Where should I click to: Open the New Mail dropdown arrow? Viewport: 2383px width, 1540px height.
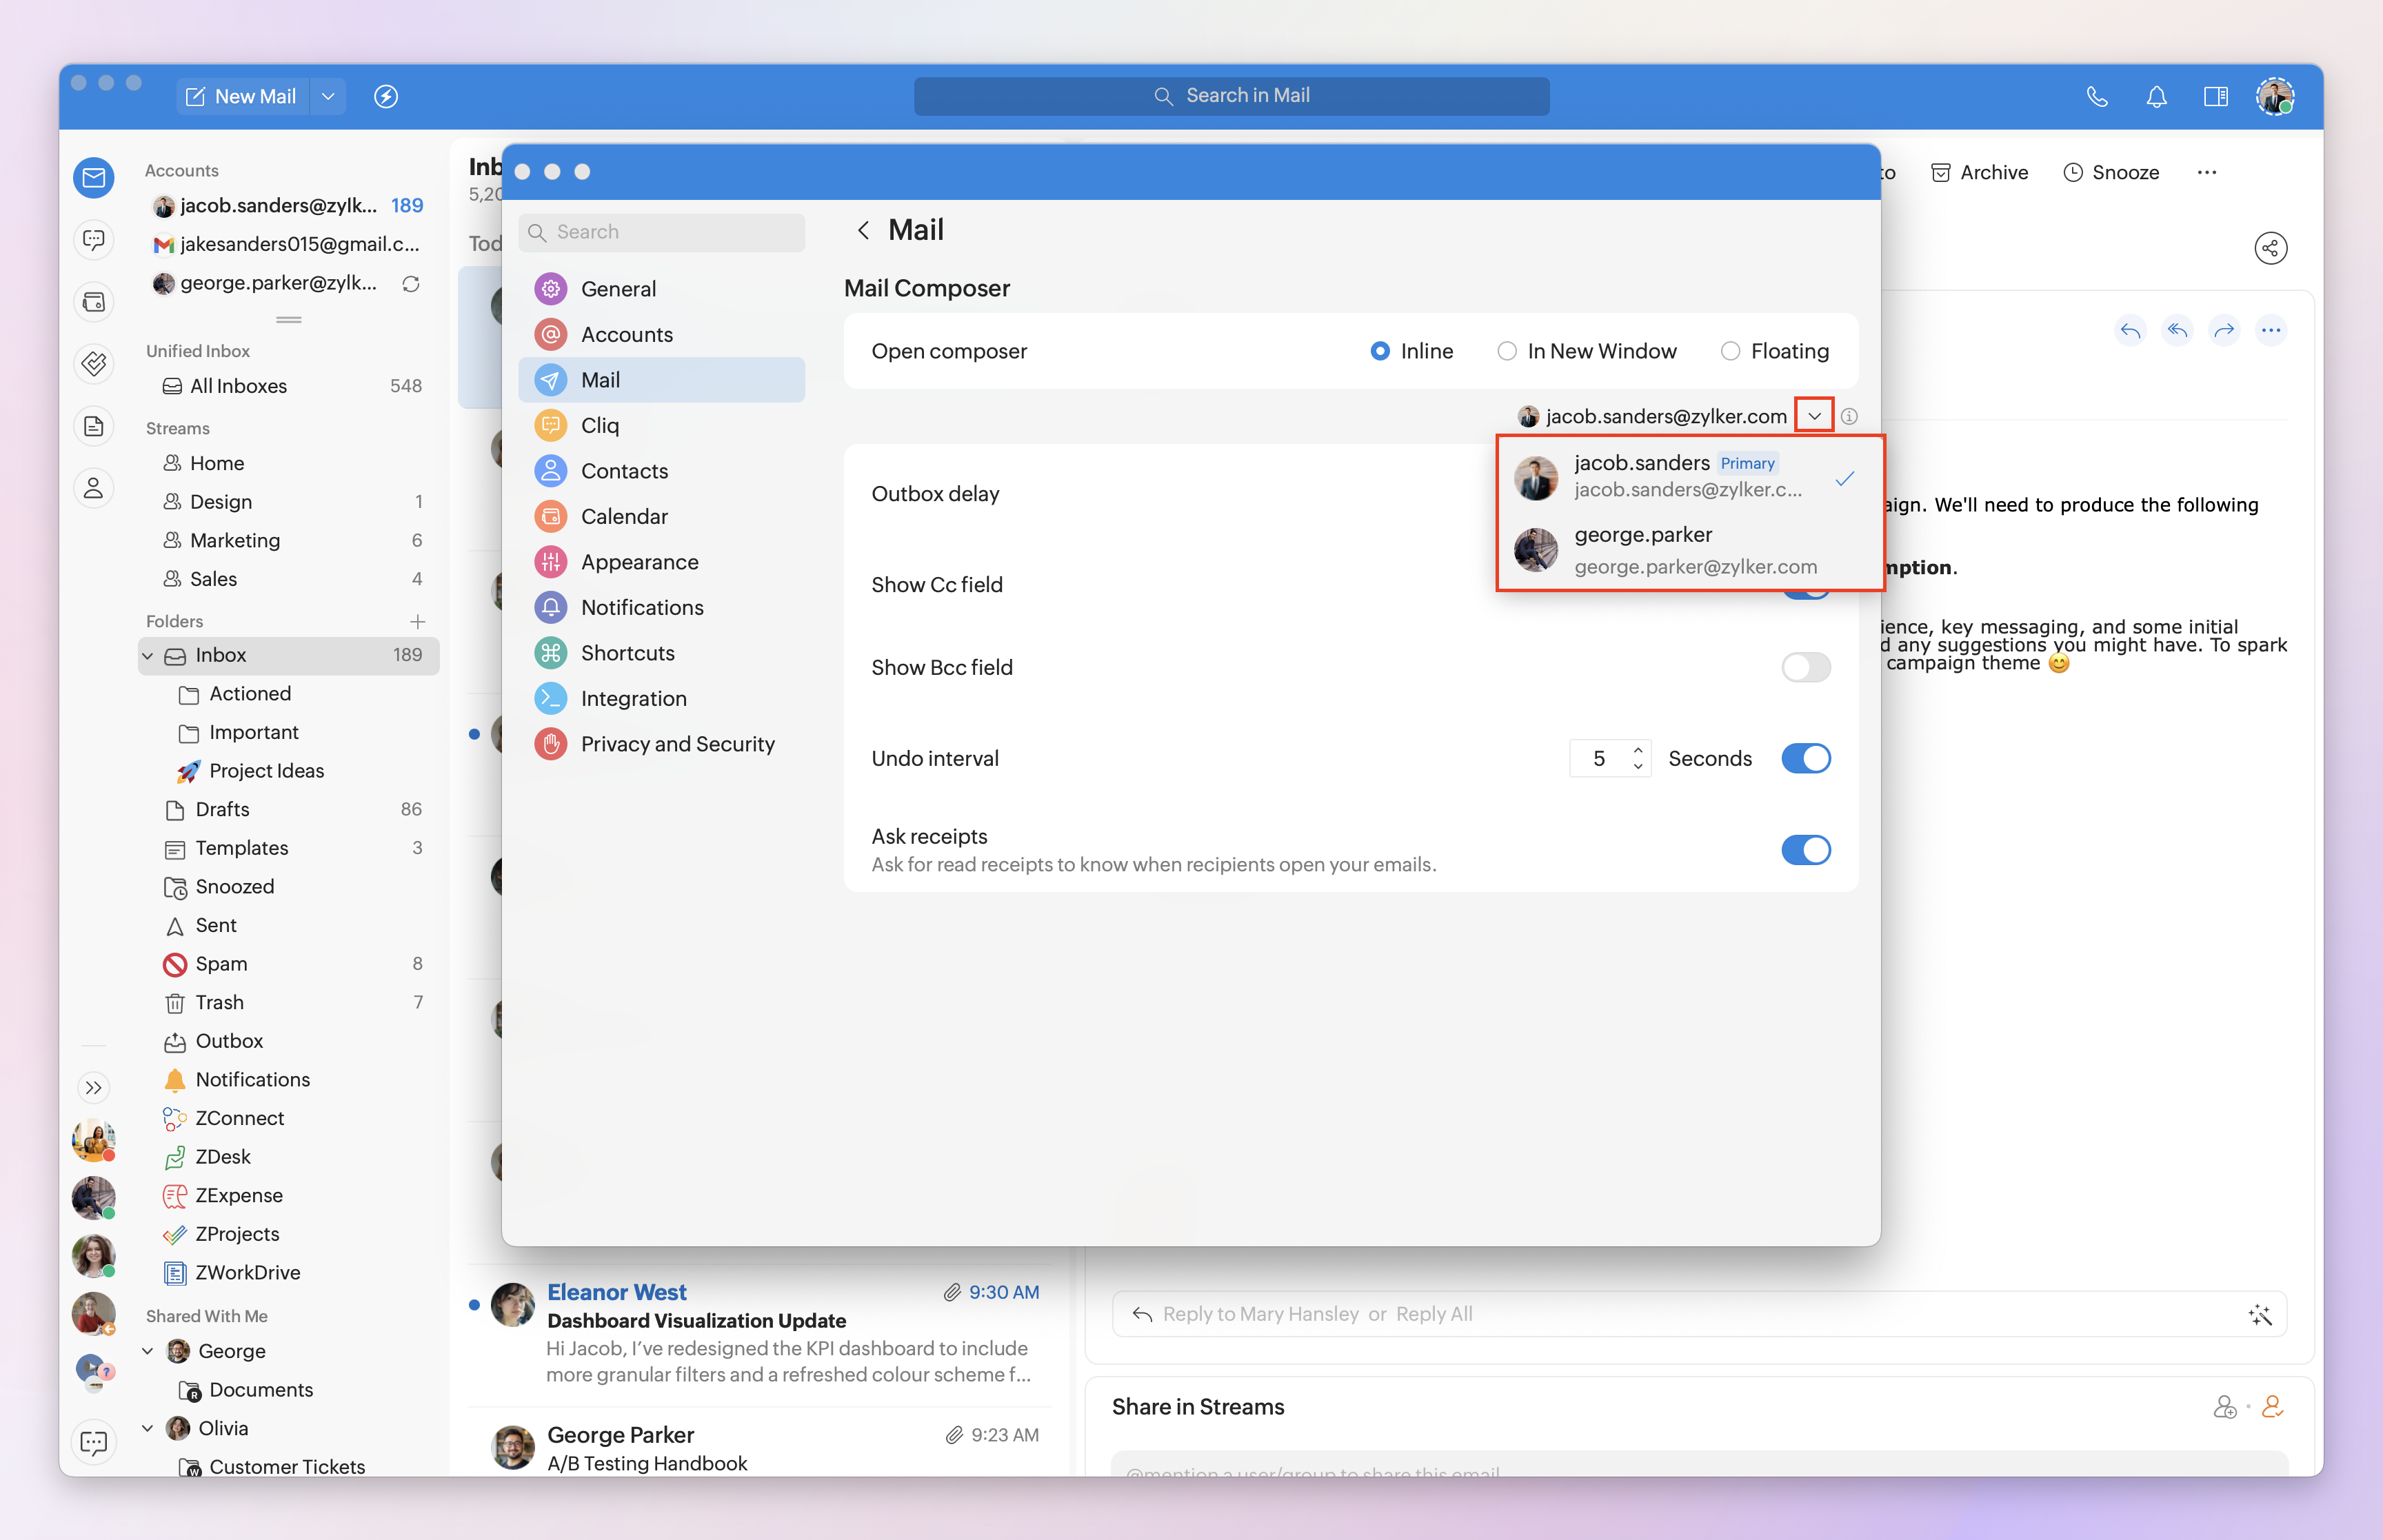coord(328,96)
